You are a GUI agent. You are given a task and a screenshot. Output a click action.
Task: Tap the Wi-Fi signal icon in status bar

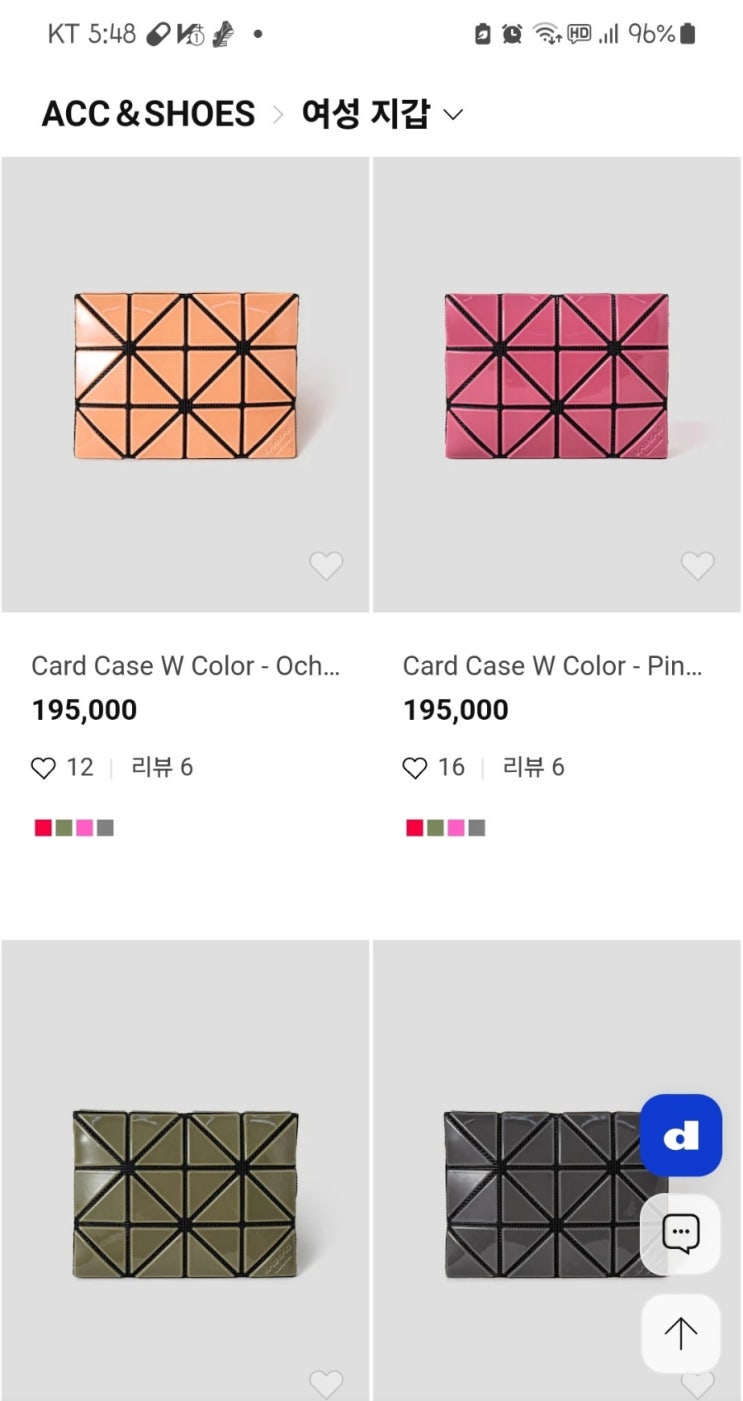[547, 34]
